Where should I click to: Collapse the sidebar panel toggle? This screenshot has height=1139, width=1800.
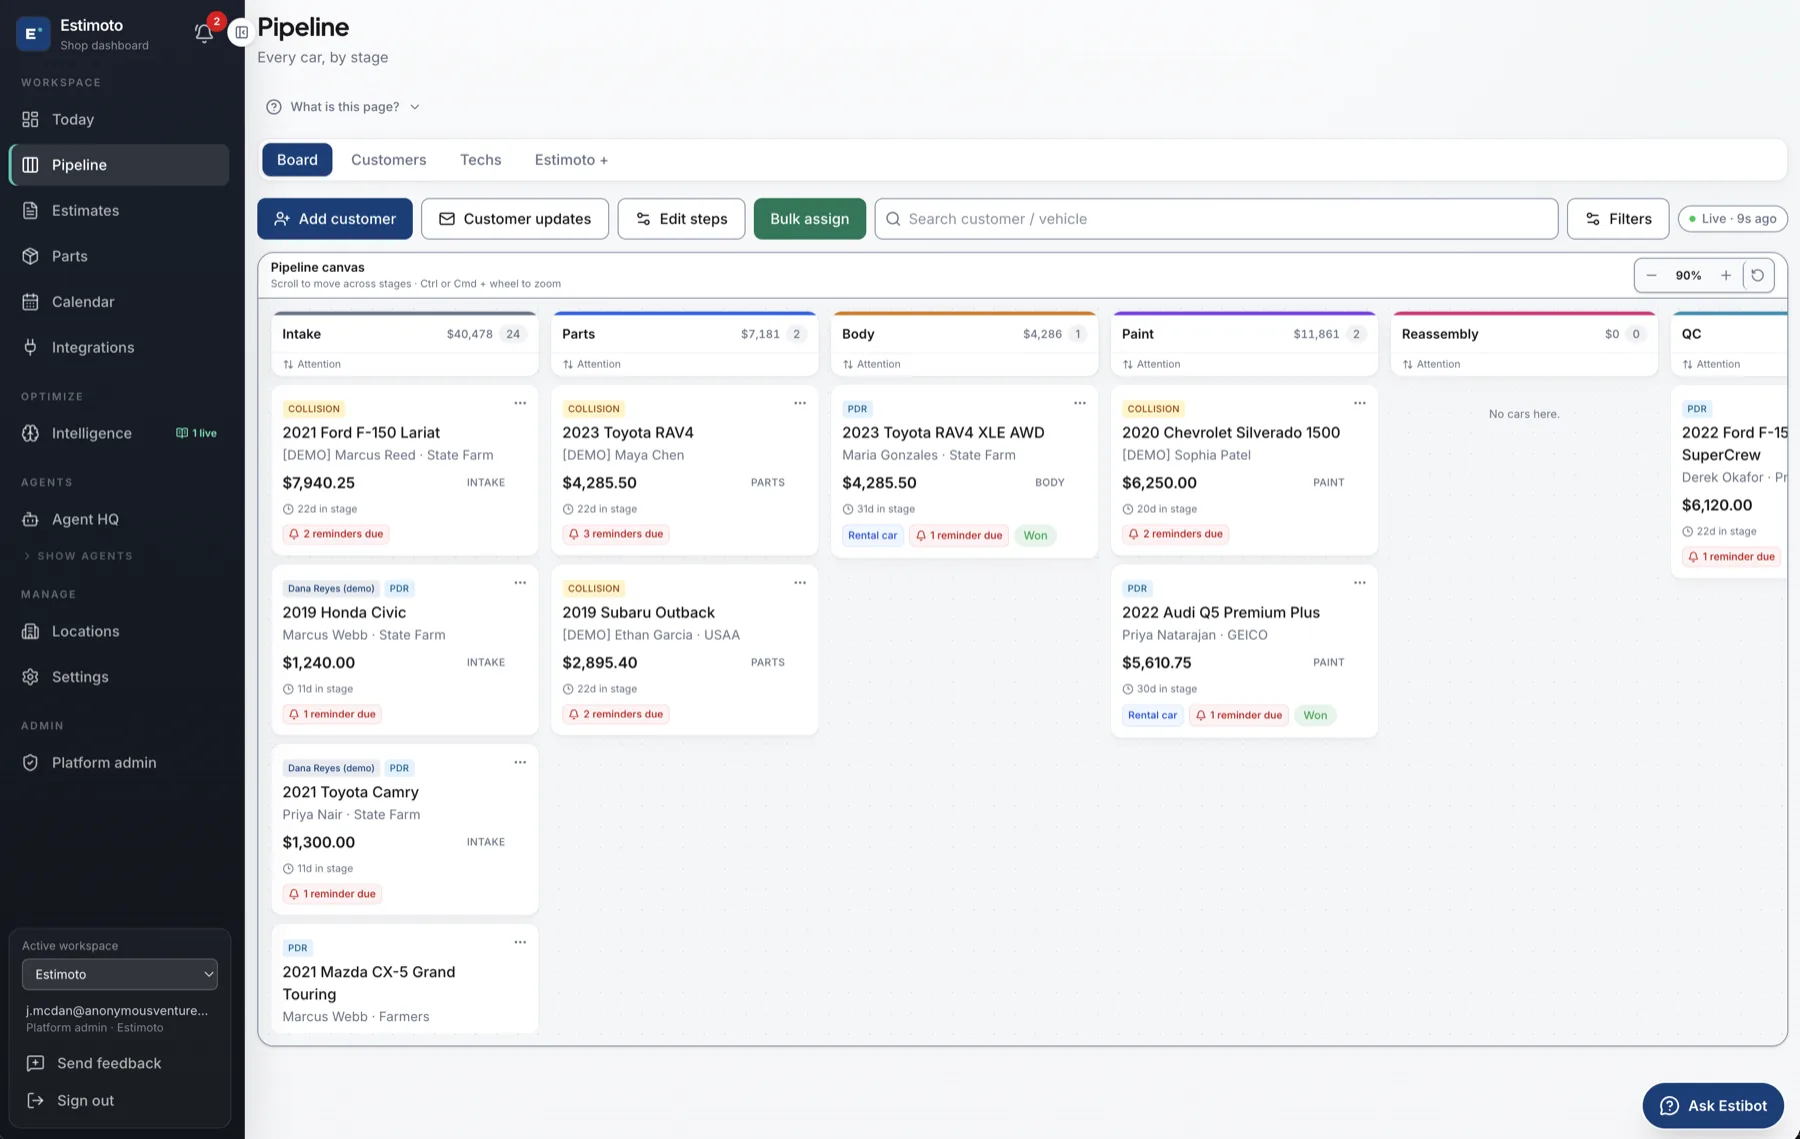point(241,33)
